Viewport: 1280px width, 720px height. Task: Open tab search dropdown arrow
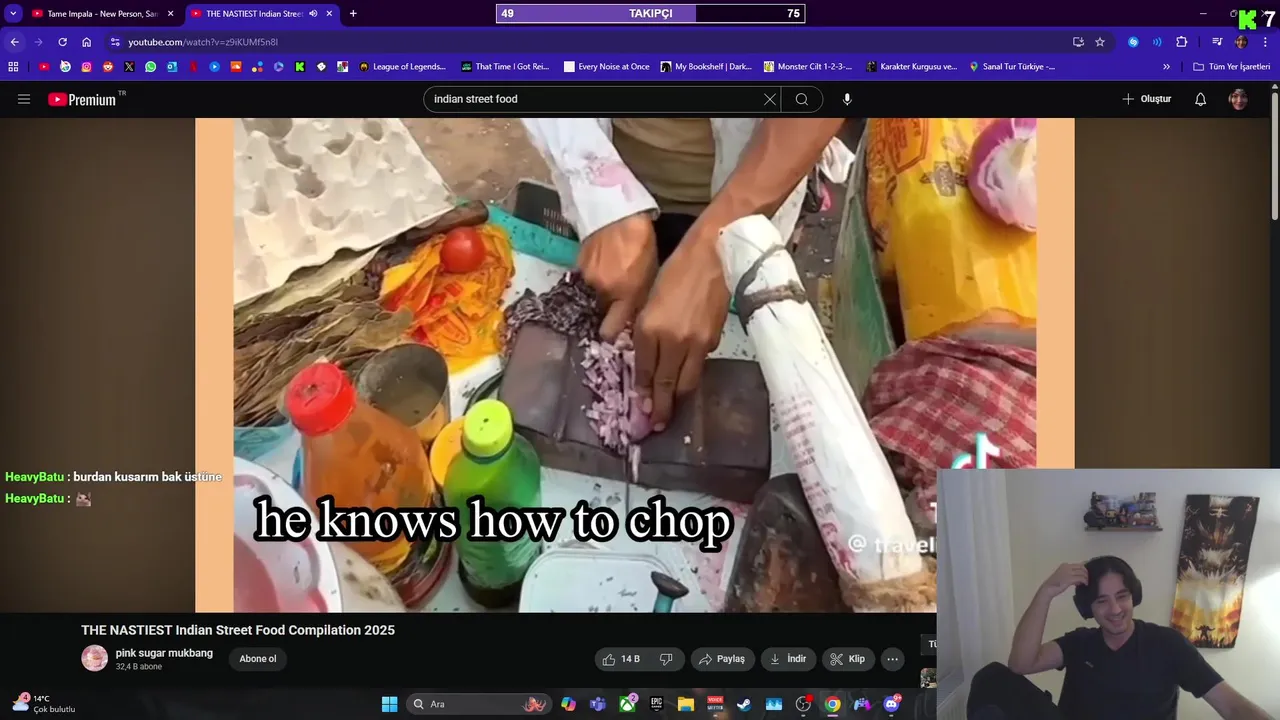pos(13,14)
